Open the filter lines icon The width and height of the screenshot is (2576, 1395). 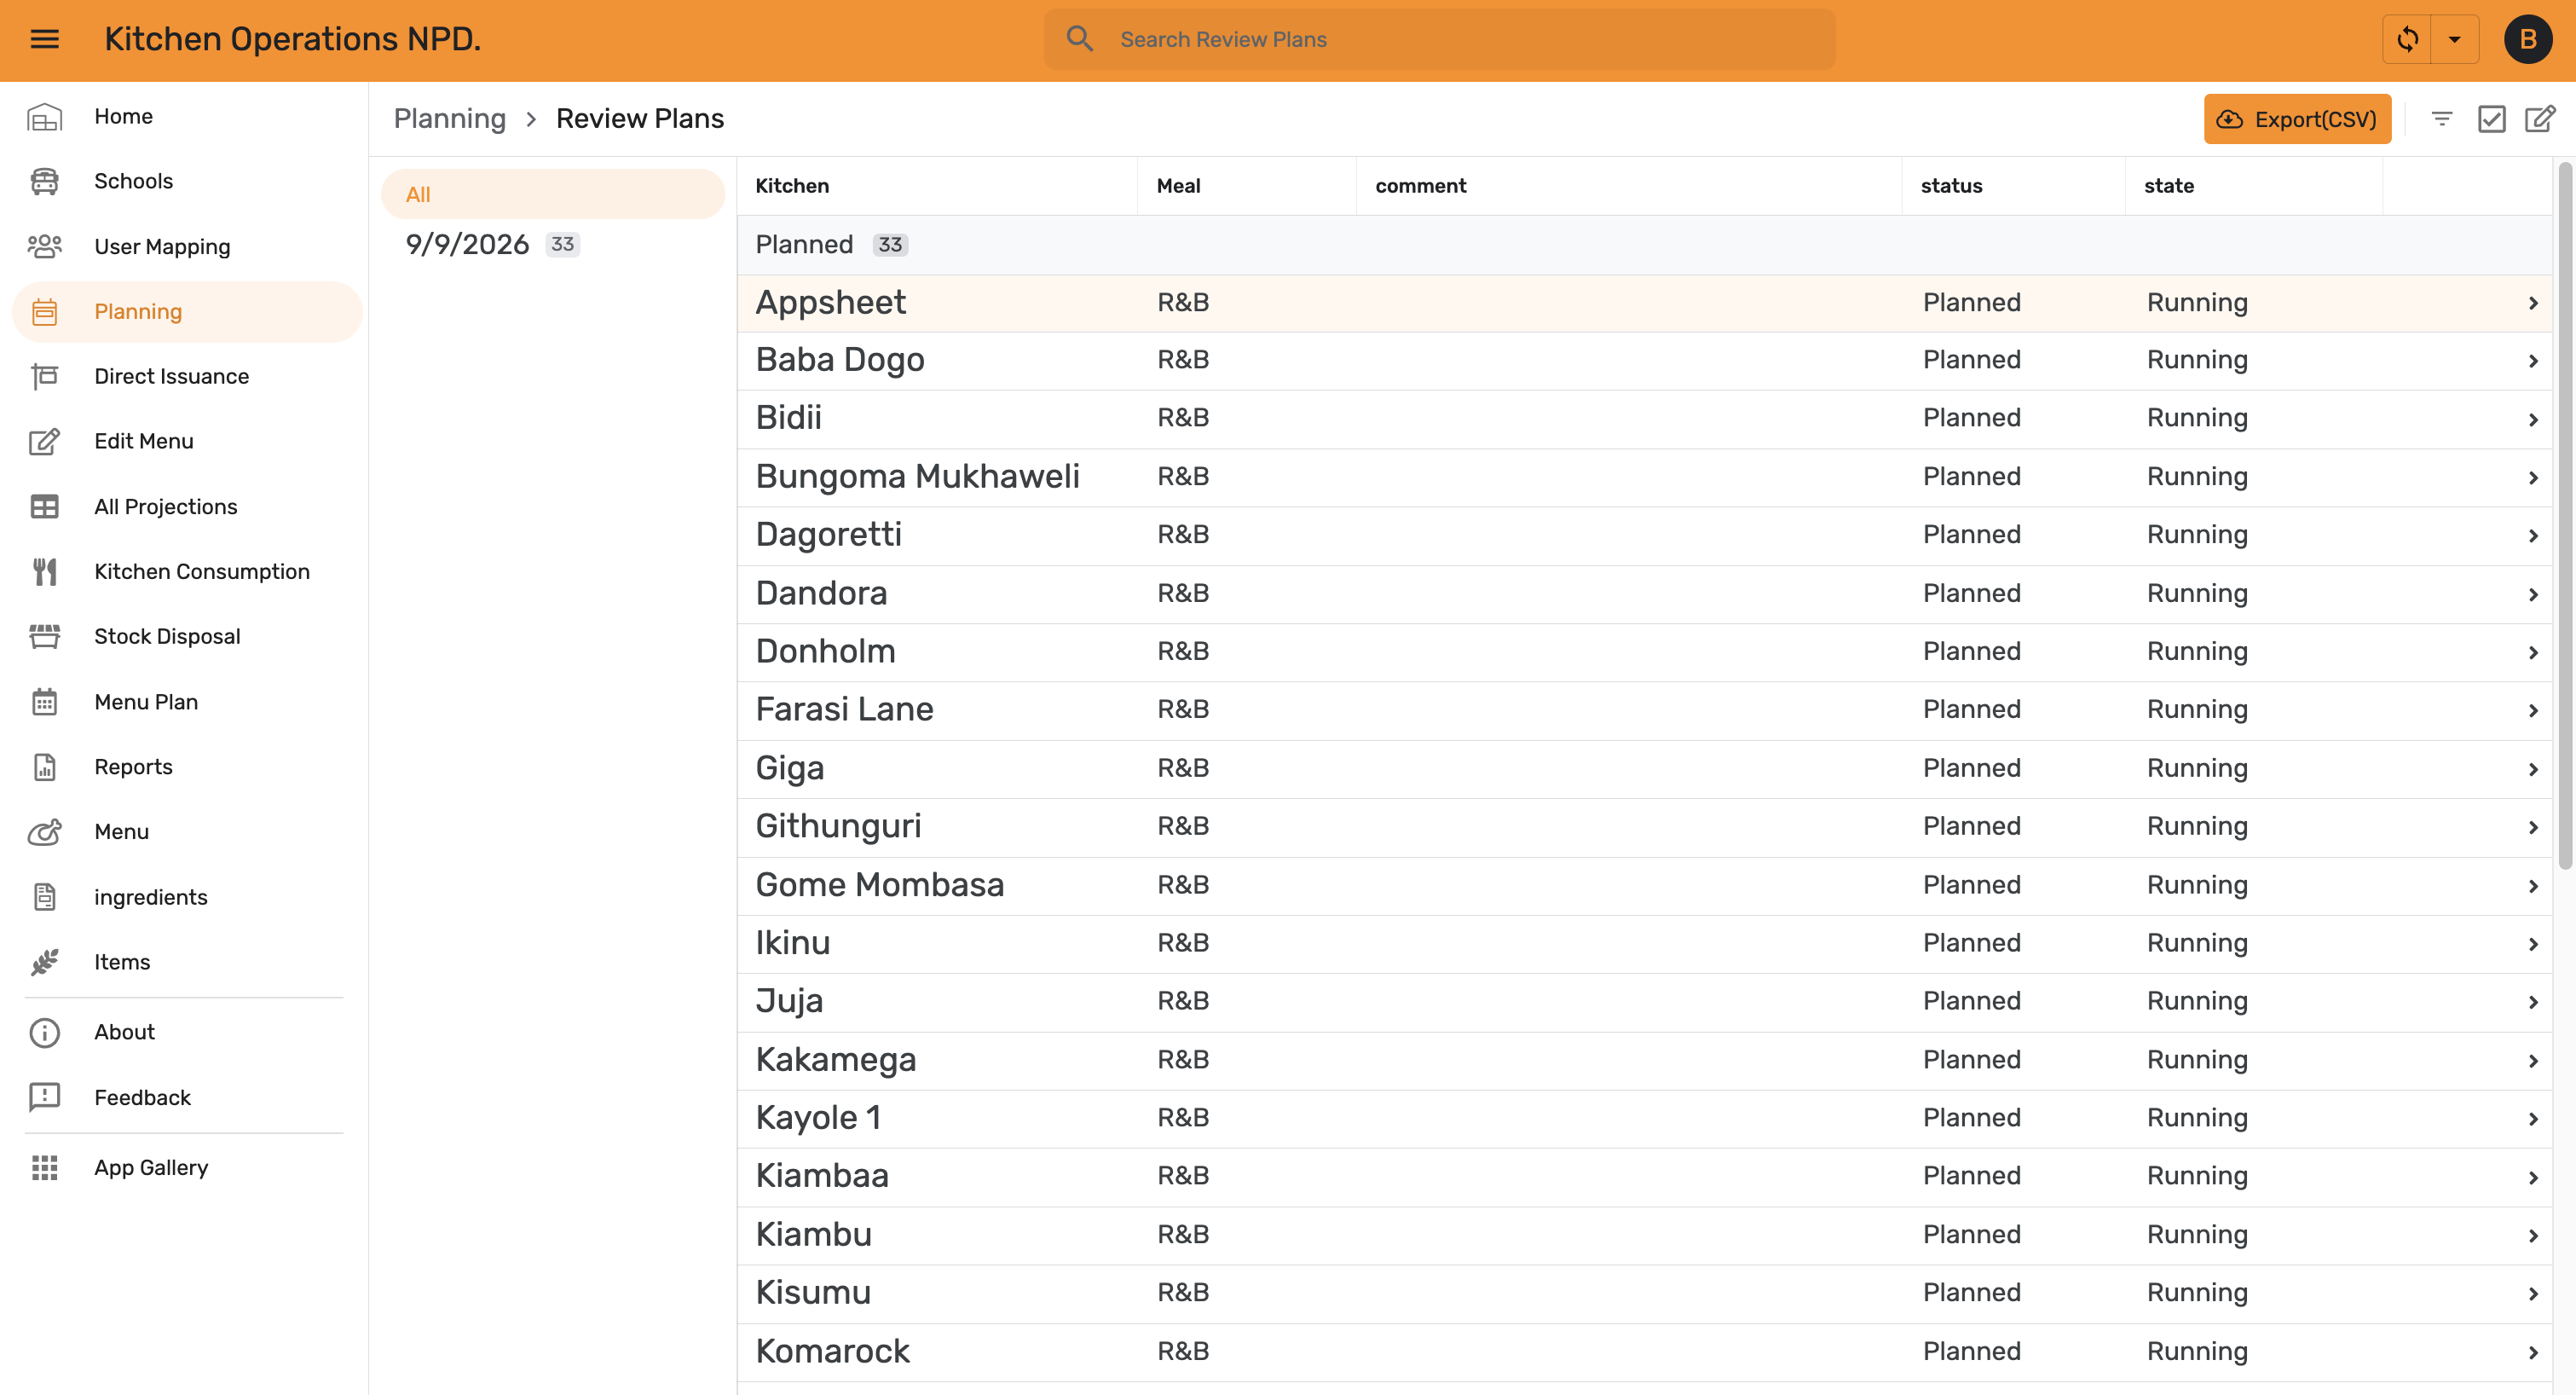pos(2441,119)
